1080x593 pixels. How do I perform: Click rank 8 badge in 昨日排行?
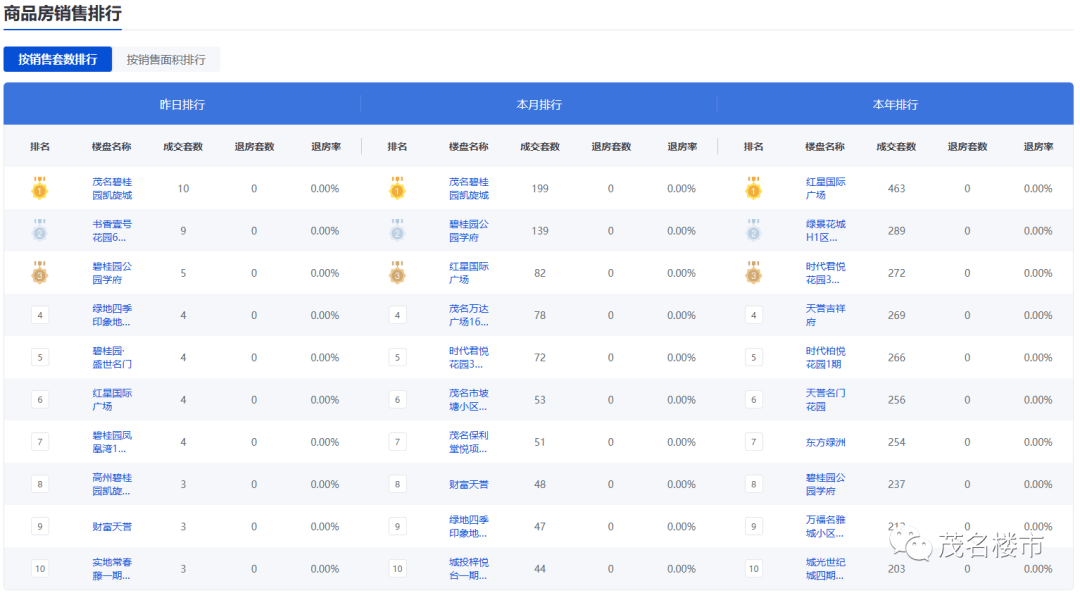point(40,484)
